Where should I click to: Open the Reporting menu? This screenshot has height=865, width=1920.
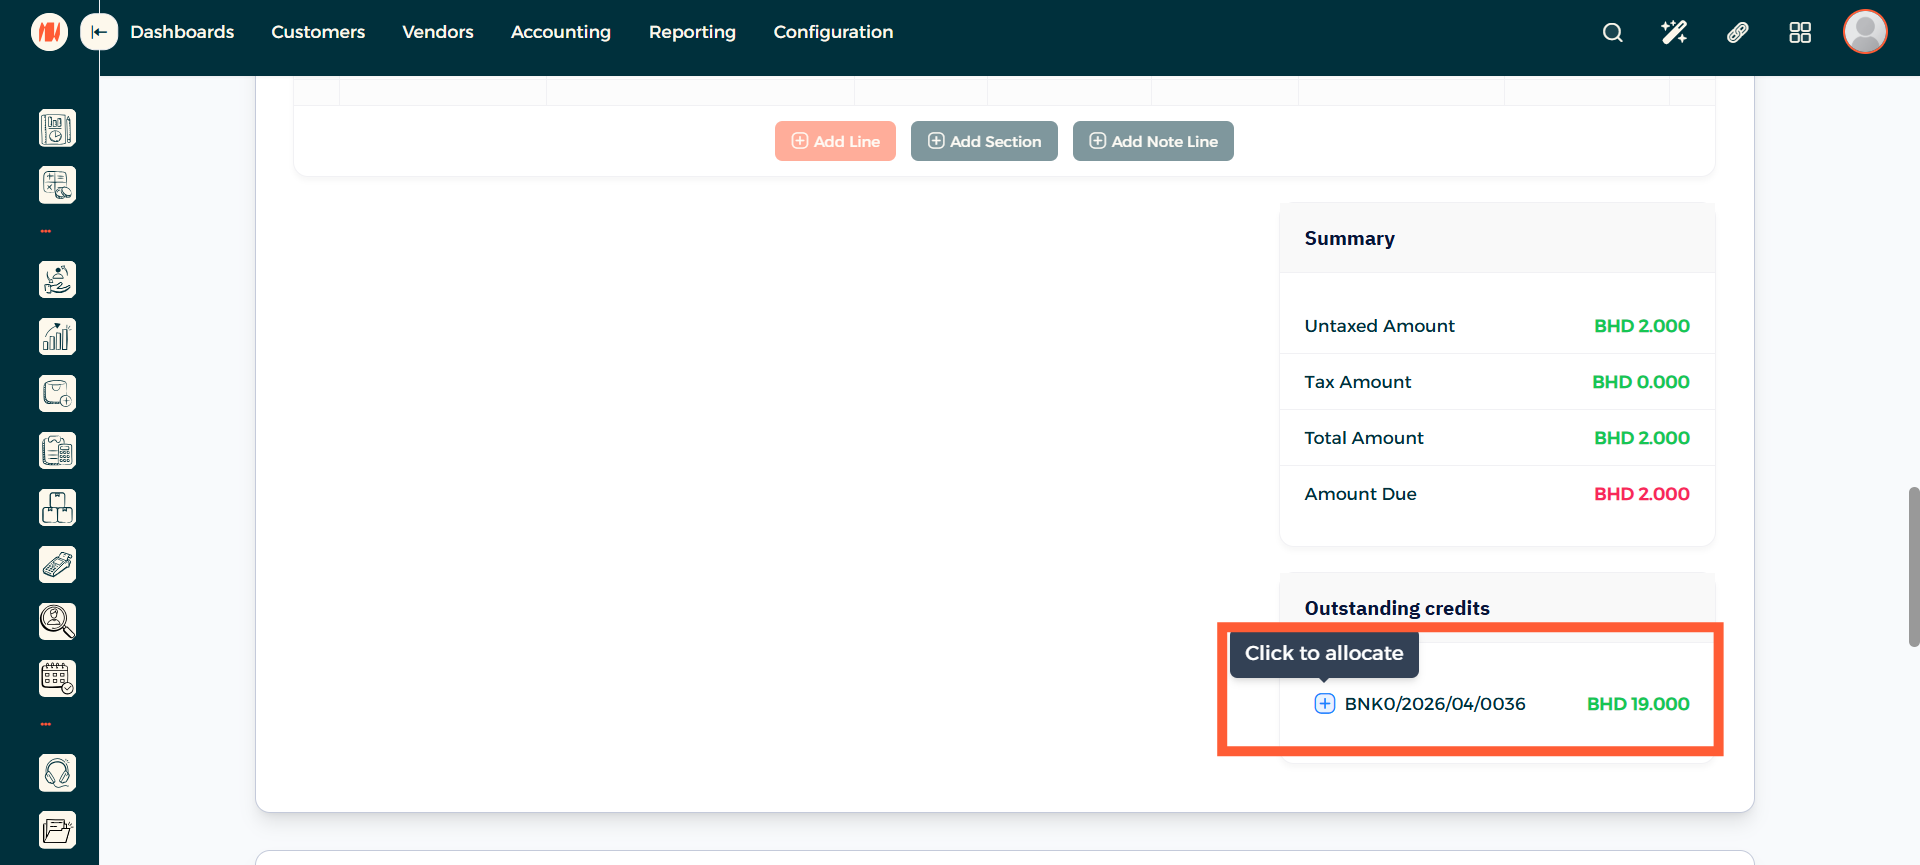tap(692, 32)
